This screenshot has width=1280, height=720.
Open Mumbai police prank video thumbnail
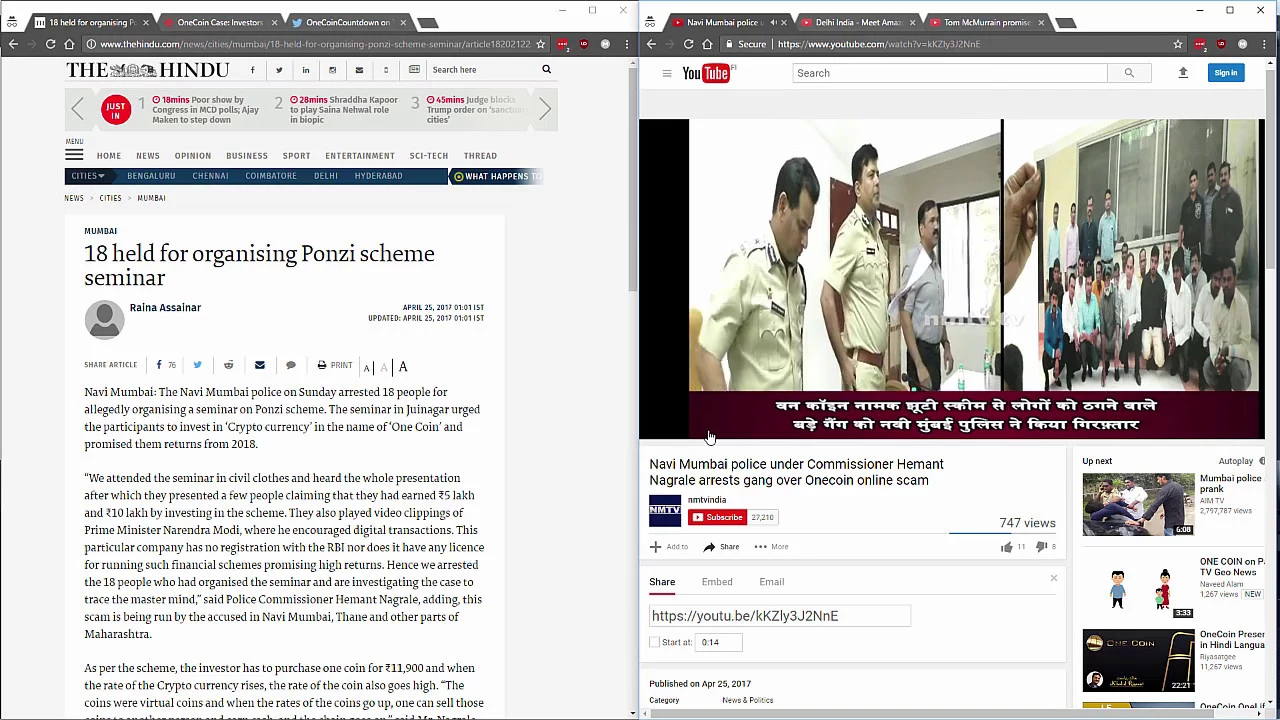pos(1138,505)
